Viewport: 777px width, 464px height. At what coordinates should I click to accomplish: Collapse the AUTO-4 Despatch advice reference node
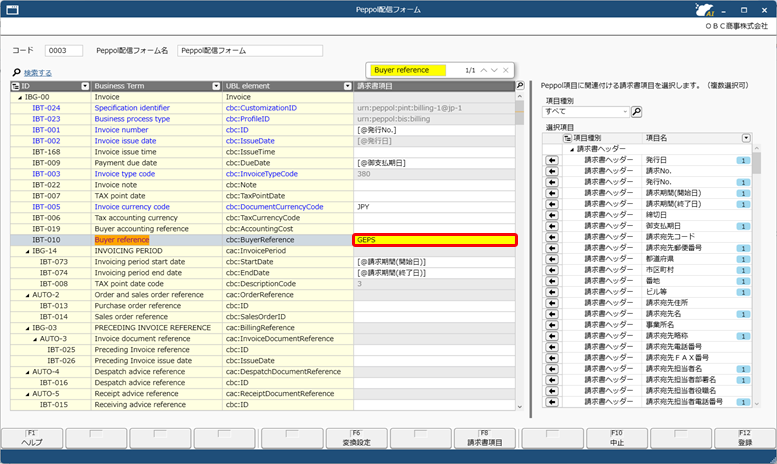(x=28, y=372)
